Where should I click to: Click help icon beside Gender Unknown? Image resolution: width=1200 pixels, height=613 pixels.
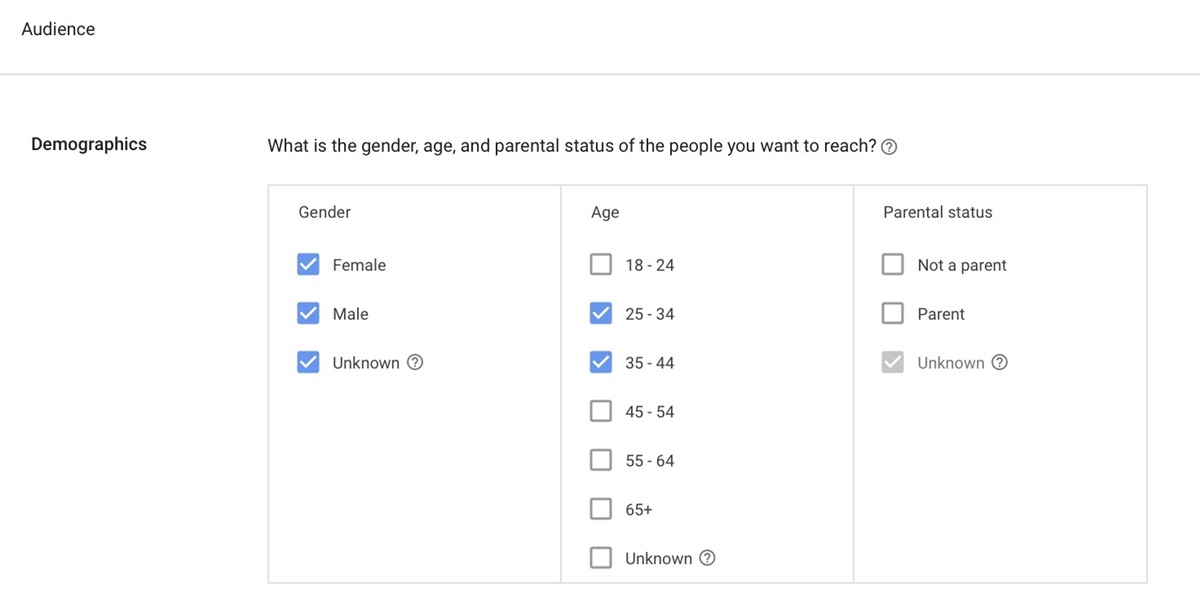(415, 363)
